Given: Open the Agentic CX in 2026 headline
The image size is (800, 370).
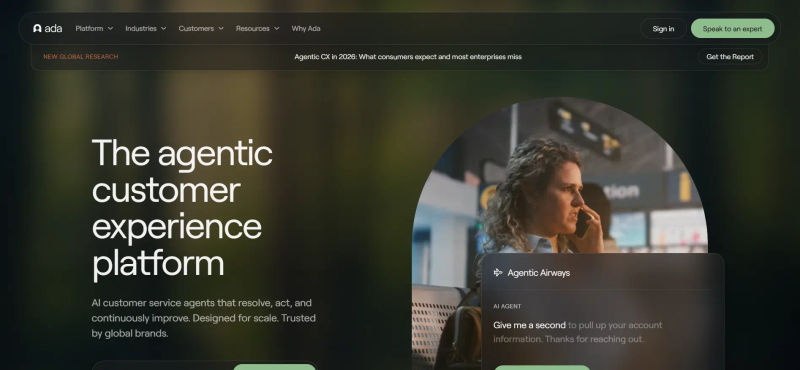Looking at the screenshot, I should coord(408,57).
